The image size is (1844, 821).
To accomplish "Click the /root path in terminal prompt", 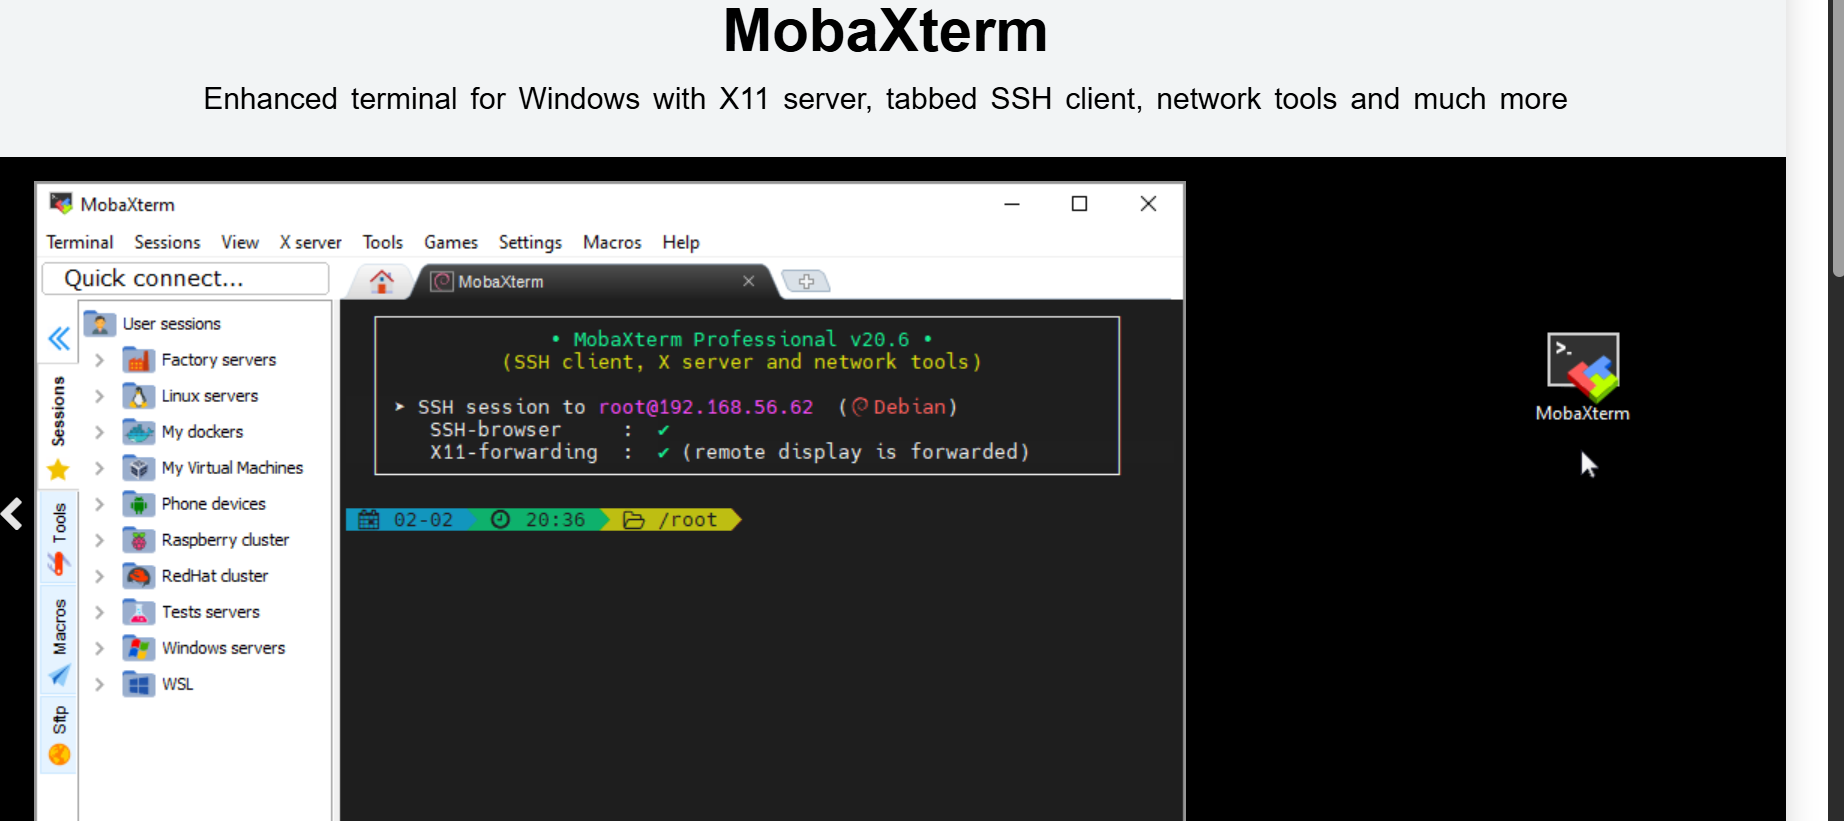I will coord(688,520).
